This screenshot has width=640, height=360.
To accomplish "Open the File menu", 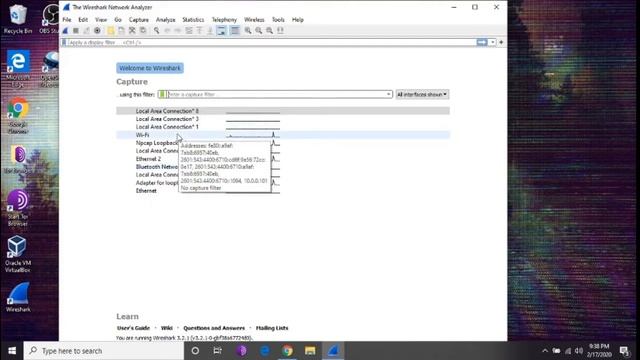I will [67, 20].
